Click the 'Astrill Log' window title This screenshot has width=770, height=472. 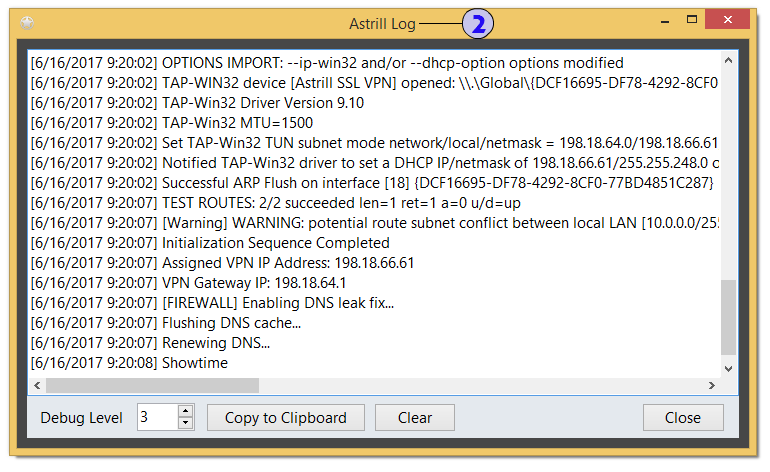pyautogui.click(x=382, y=24)
